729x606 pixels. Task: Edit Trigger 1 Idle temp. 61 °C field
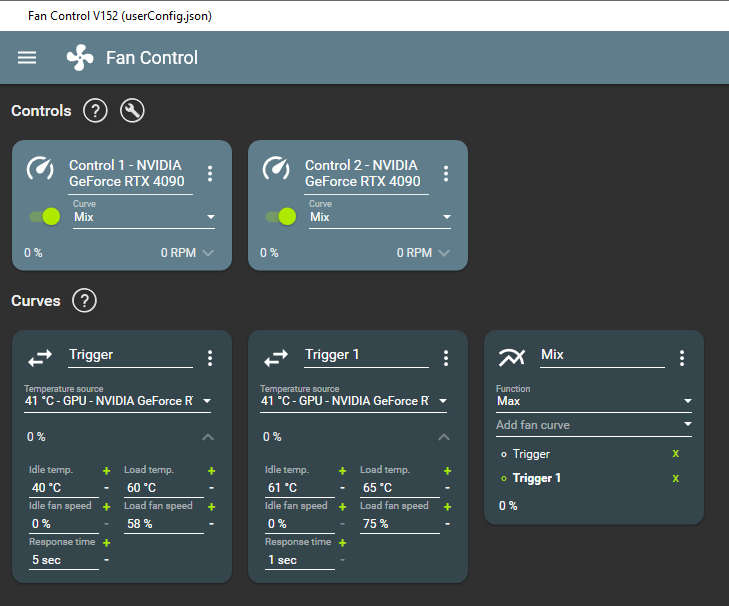point(300,488)
